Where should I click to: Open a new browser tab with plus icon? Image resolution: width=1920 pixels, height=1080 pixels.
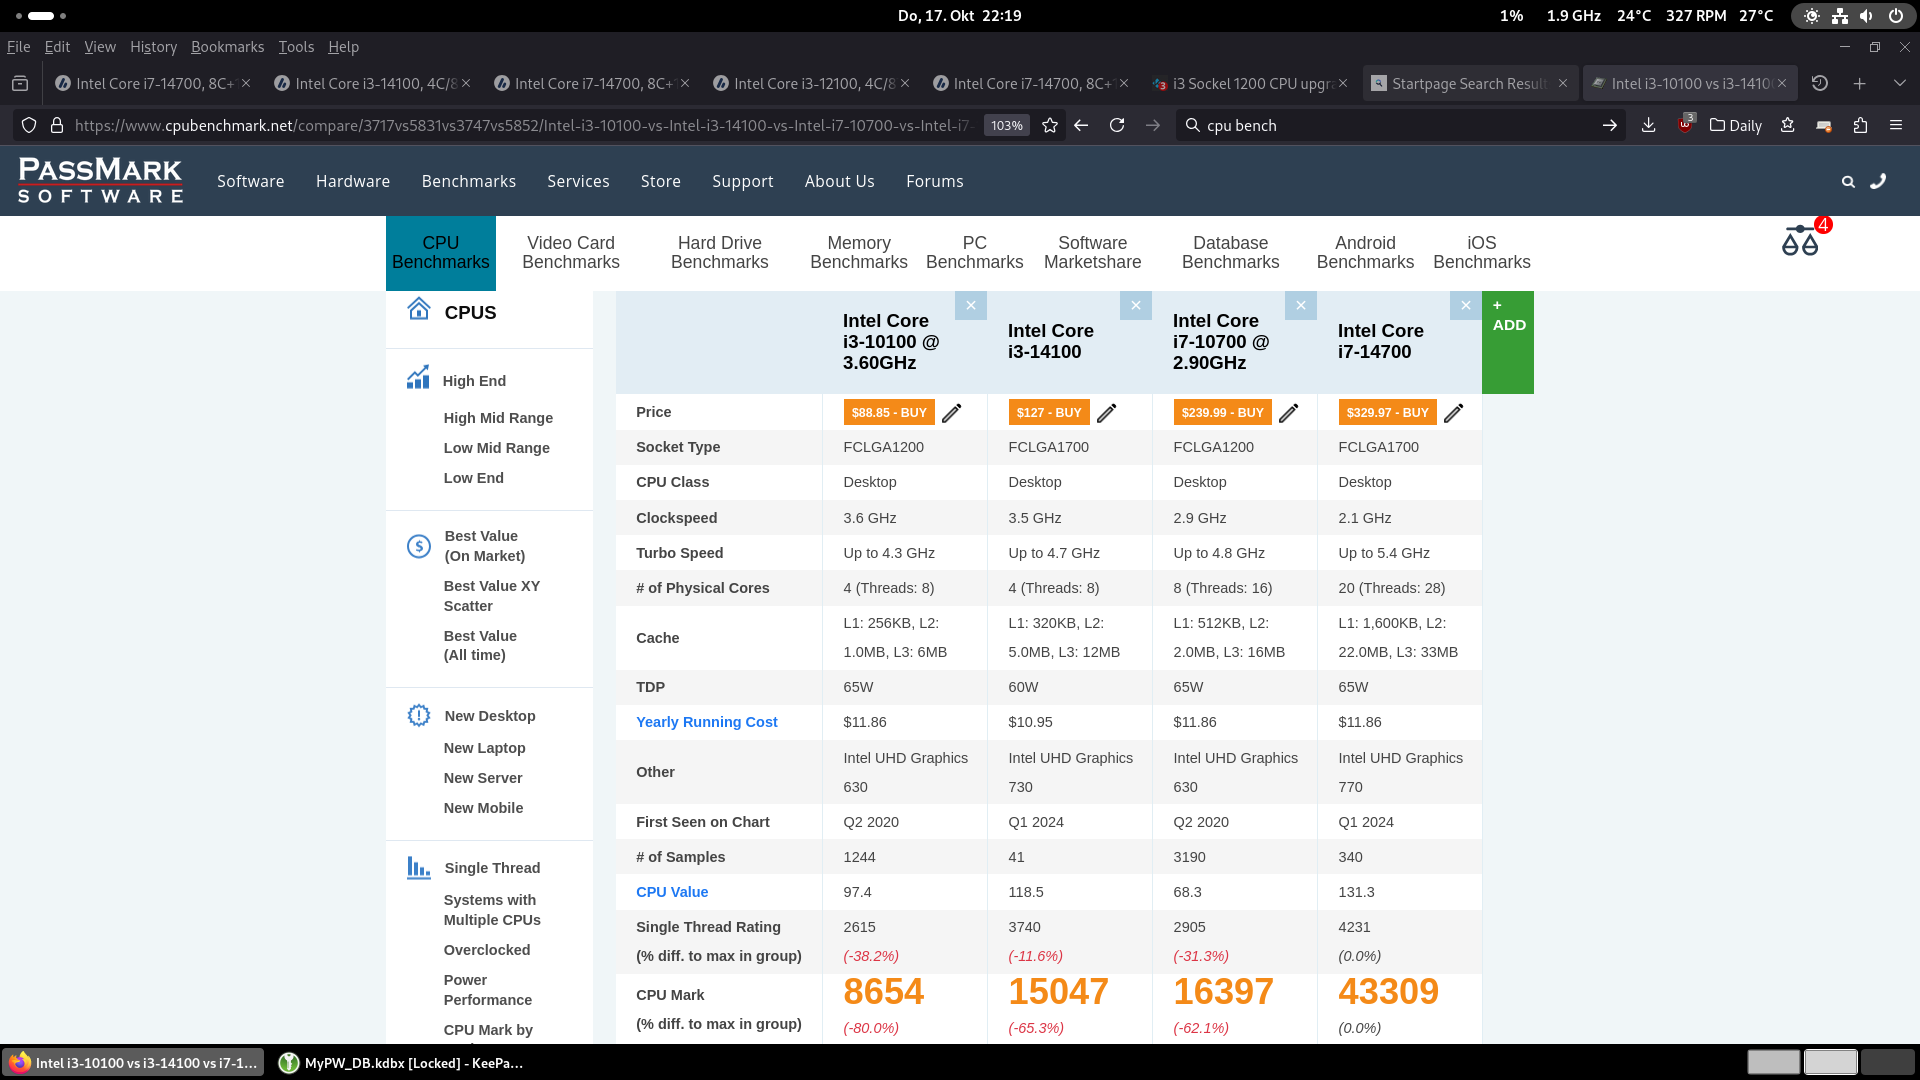pos(1859,84)
